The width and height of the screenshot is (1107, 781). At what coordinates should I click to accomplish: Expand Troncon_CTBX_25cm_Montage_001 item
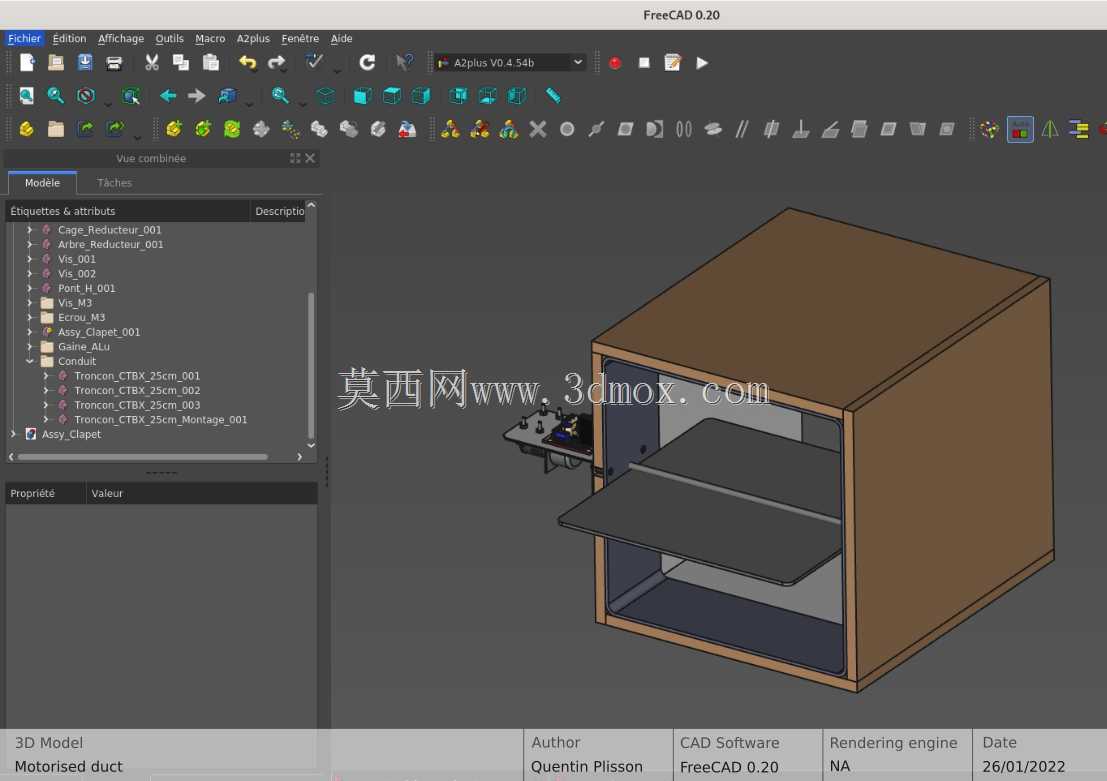pyautogui.click(x=46, y=419)
